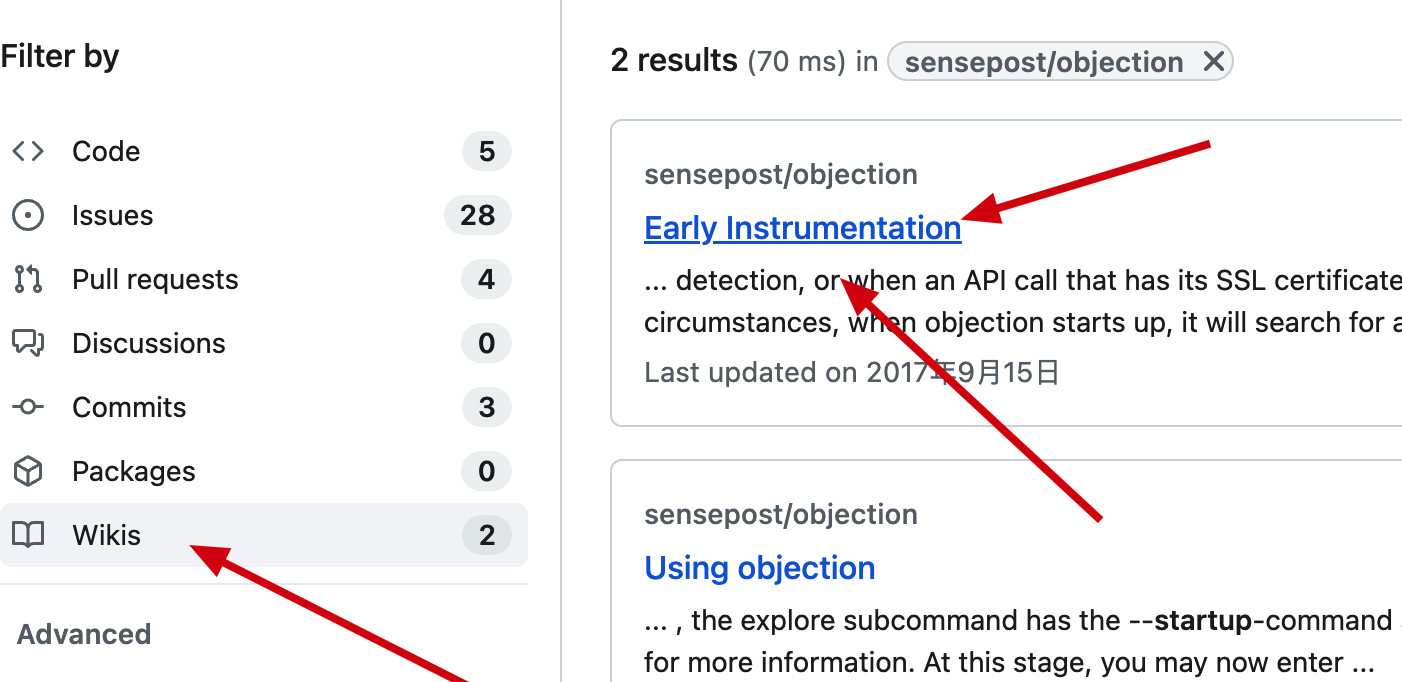
Task: Click the Commits icon
Action: (x=28, y=407)
